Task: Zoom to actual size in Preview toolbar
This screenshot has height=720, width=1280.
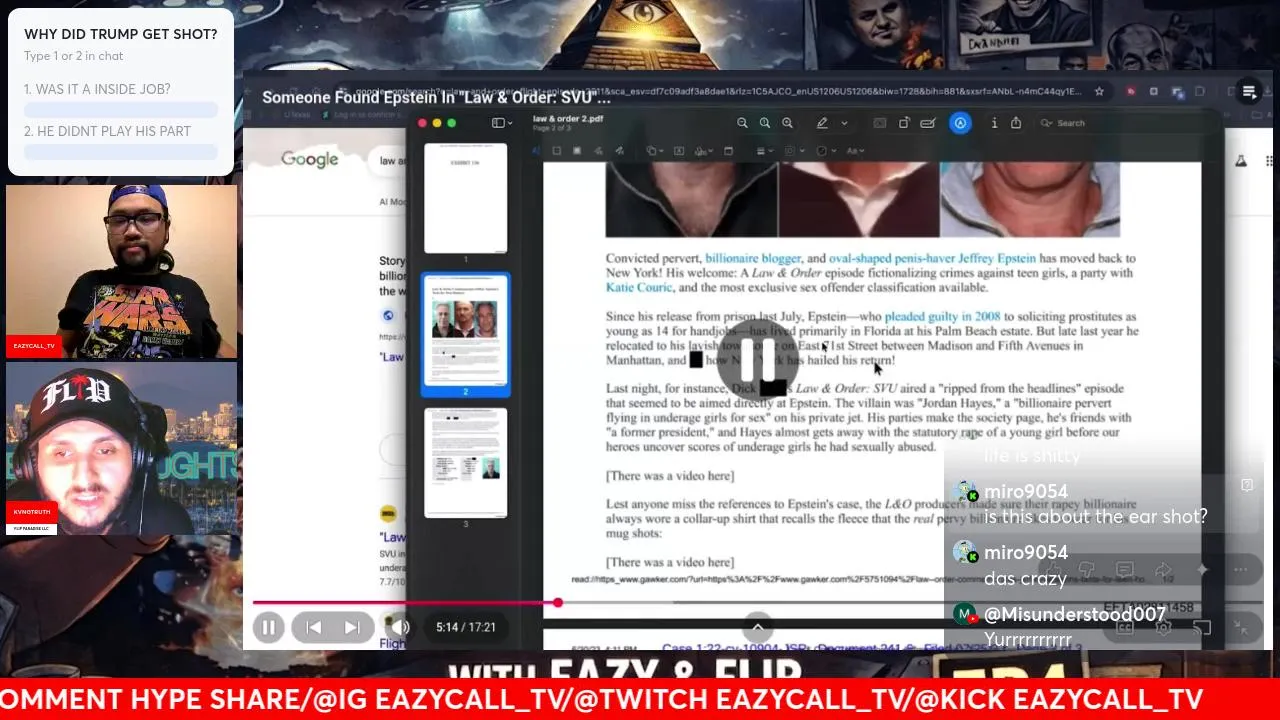Action: point(765,123)
